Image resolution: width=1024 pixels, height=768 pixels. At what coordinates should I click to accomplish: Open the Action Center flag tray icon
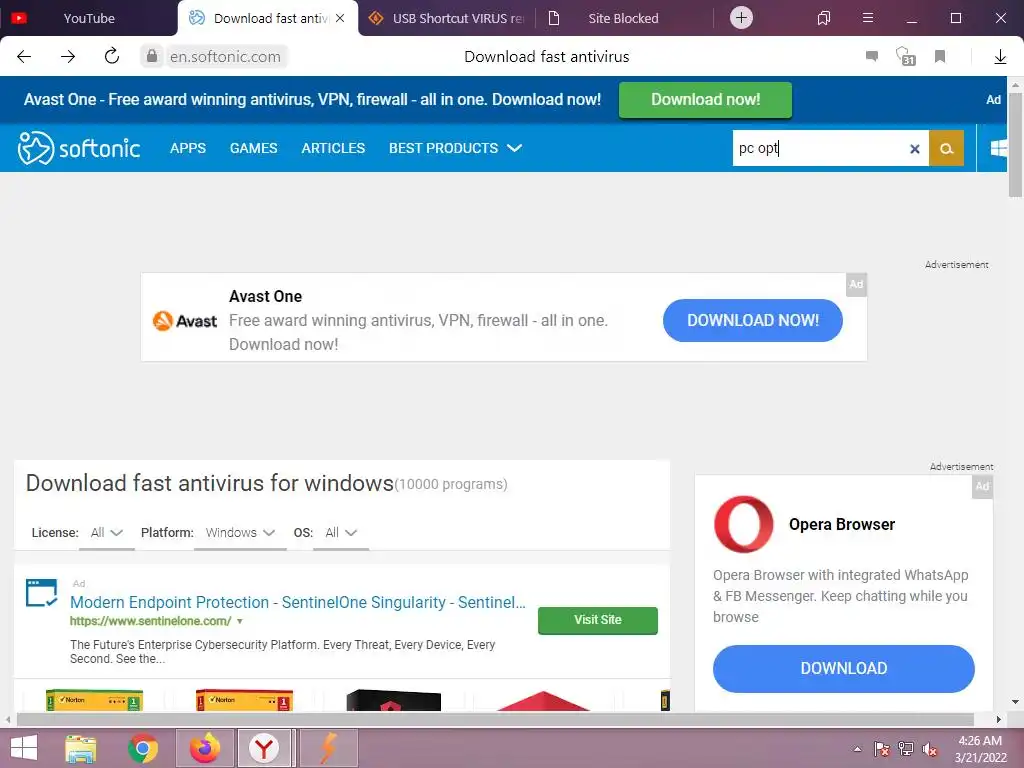pyautogui.click(x=882, y=749)
